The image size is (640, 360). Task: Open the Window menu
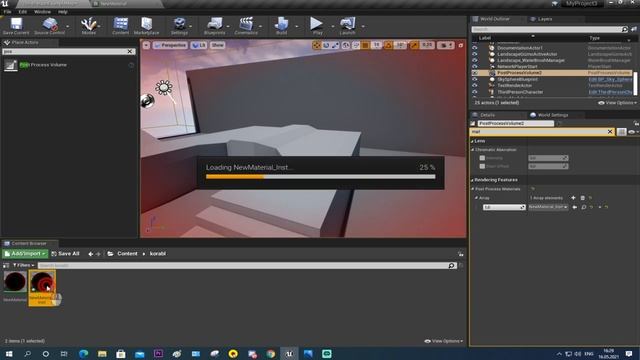coord(42,12)
